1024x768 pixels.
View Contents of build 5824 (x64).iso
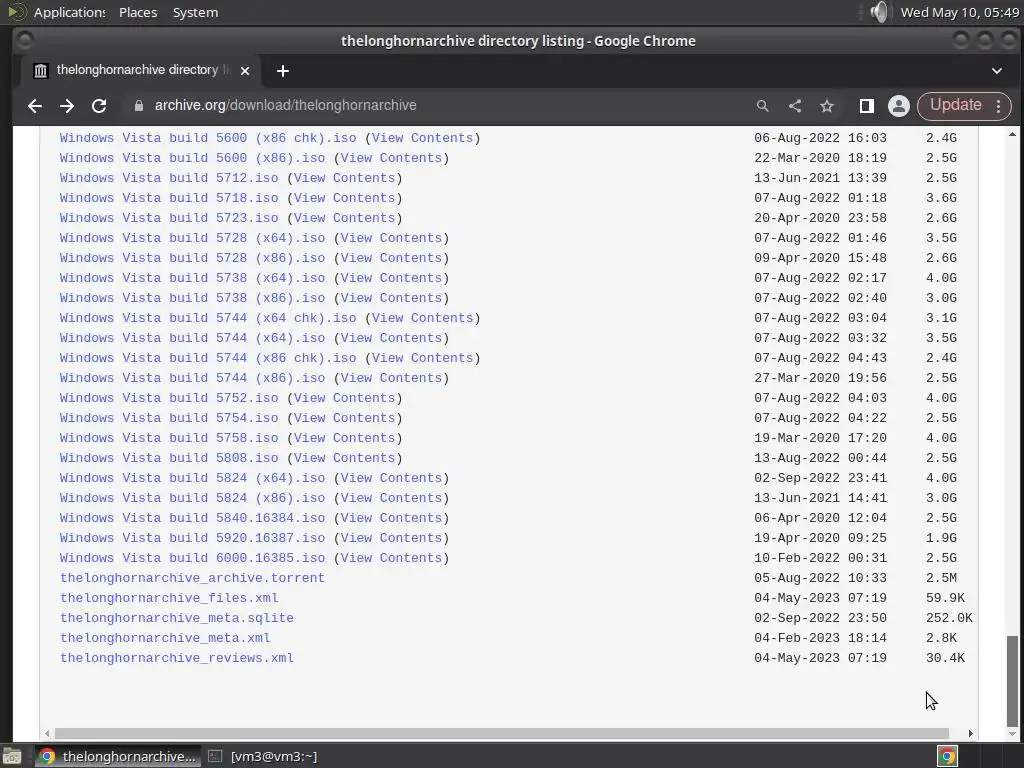(x=391, y=478)
